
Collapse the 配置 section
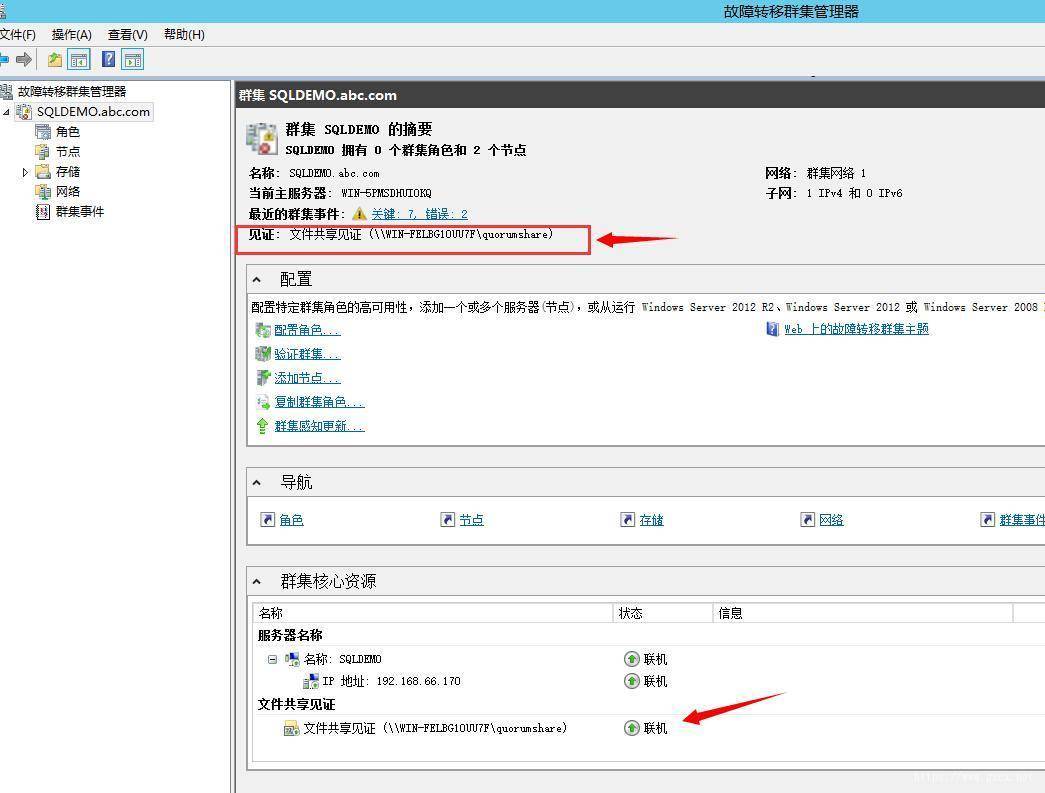click(257, 280)
